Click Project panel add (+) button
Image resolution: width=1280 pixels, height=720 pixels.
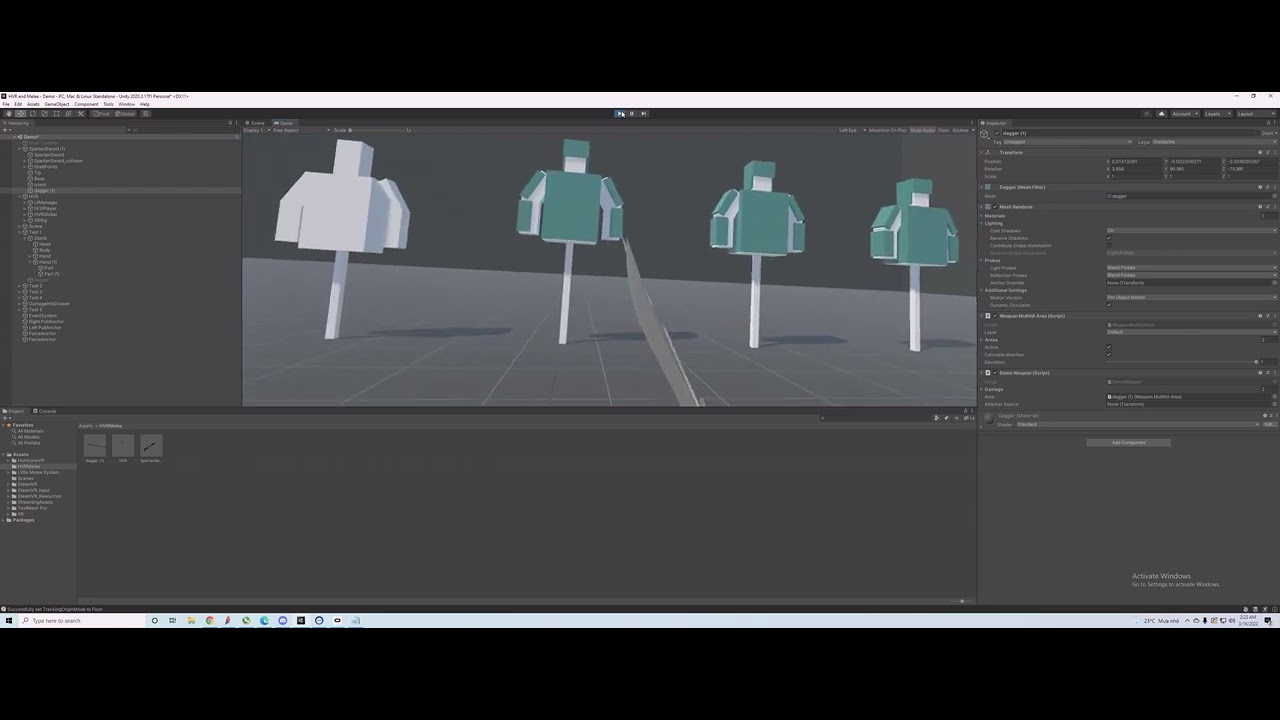(x=5, y=418)
